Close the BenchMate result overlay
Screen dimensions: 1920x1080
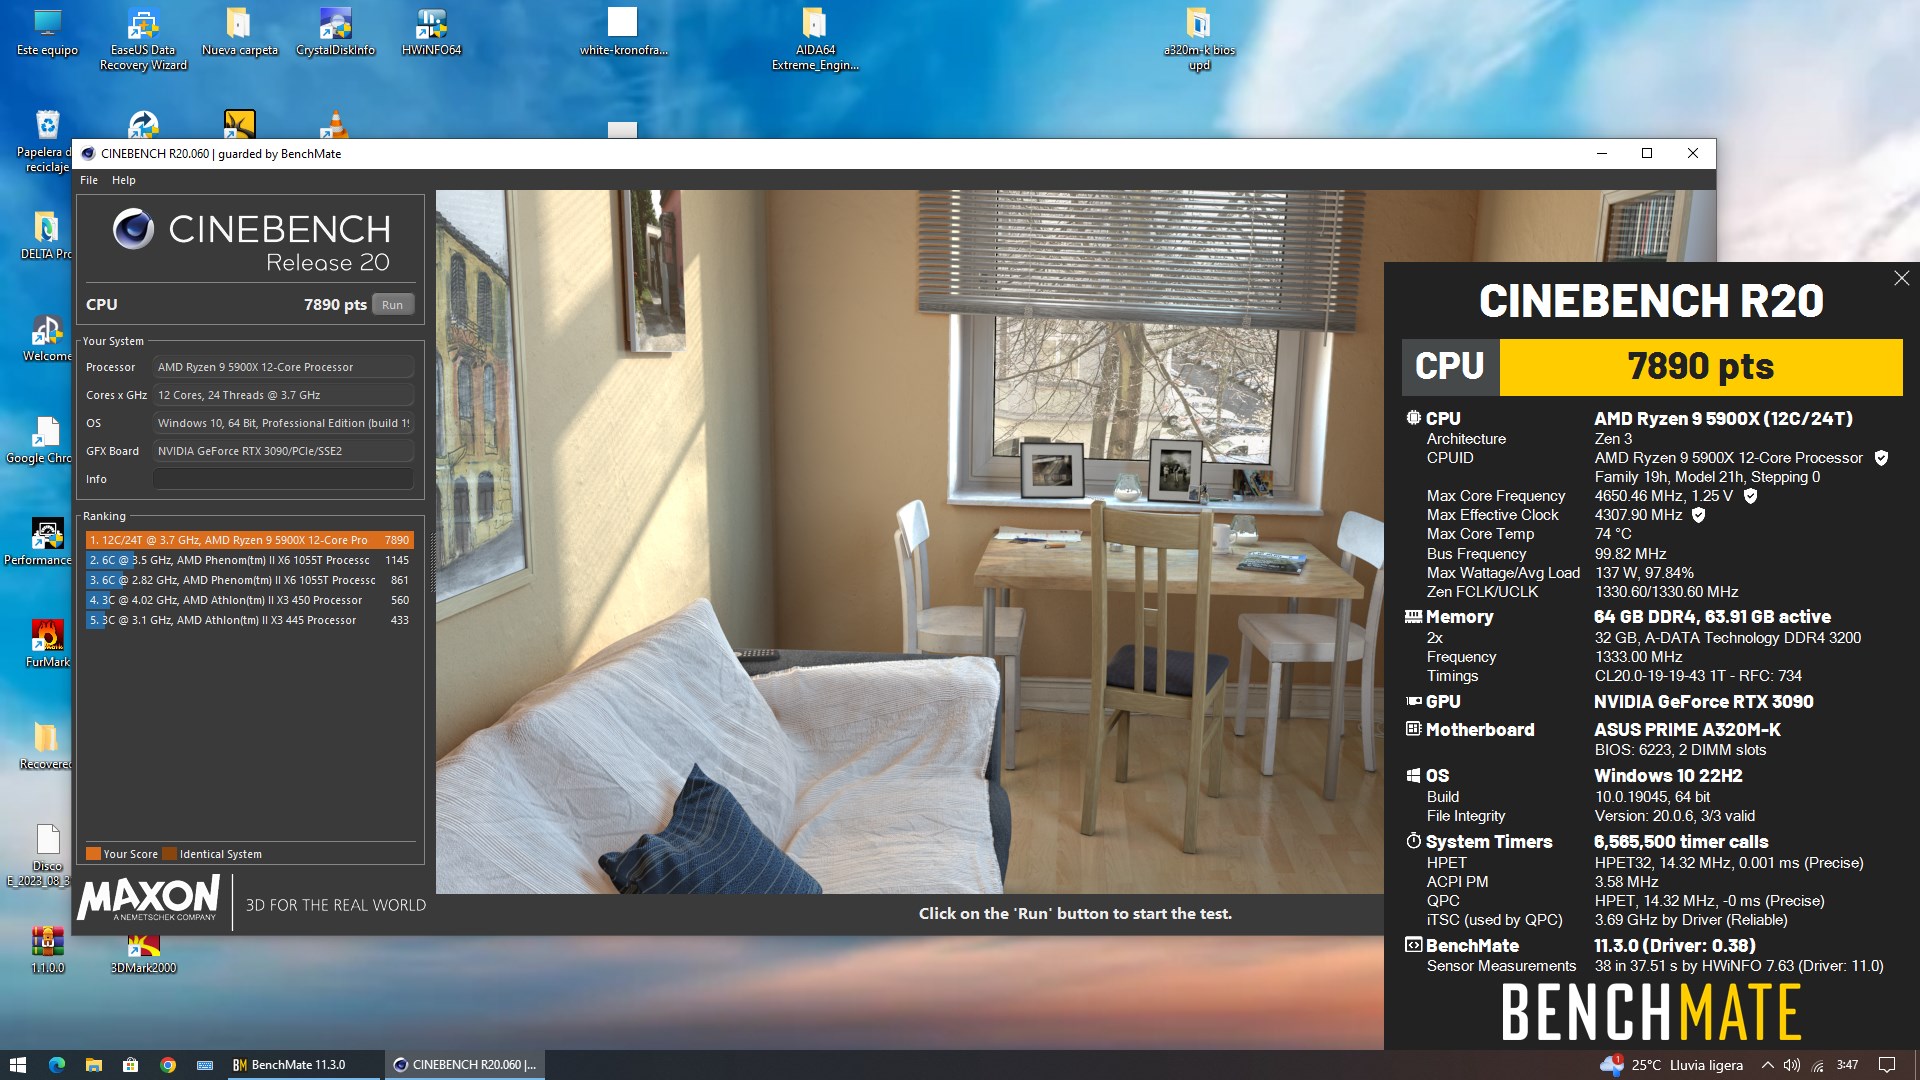(1901, 278)
